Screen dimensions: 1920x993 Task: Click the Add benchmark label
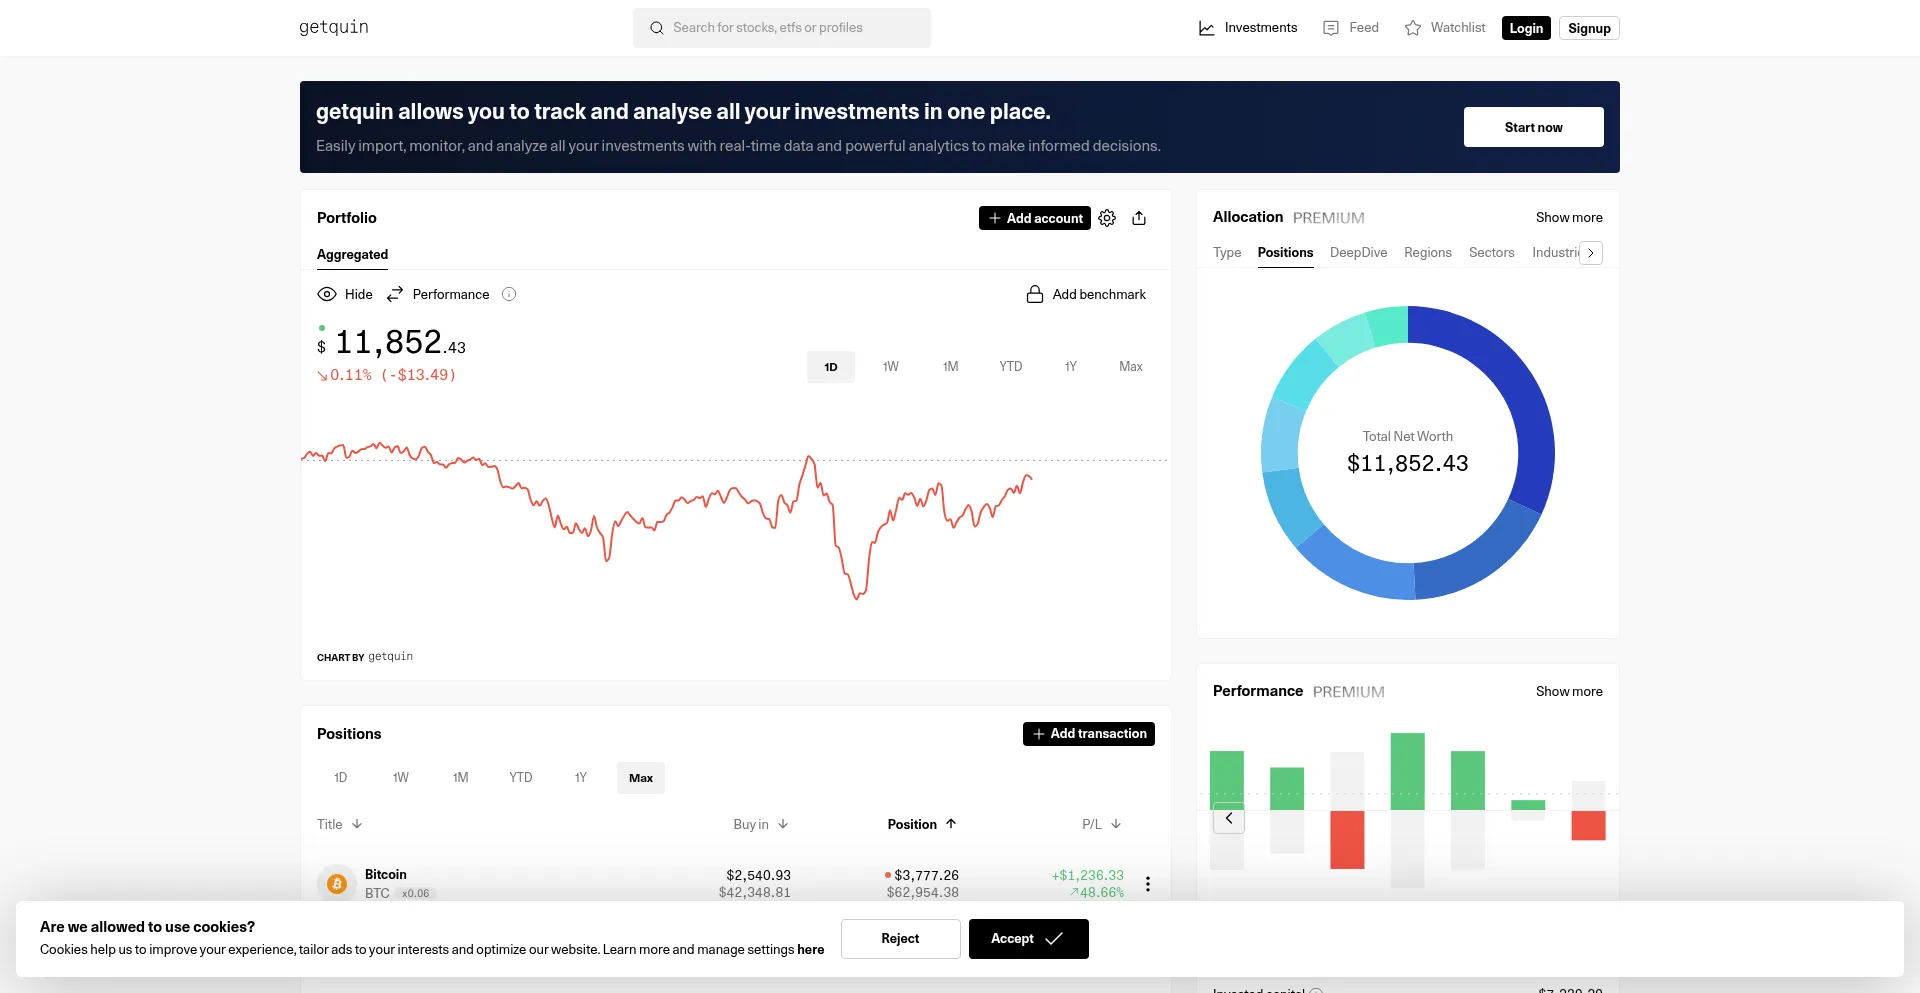[1099, 294]
